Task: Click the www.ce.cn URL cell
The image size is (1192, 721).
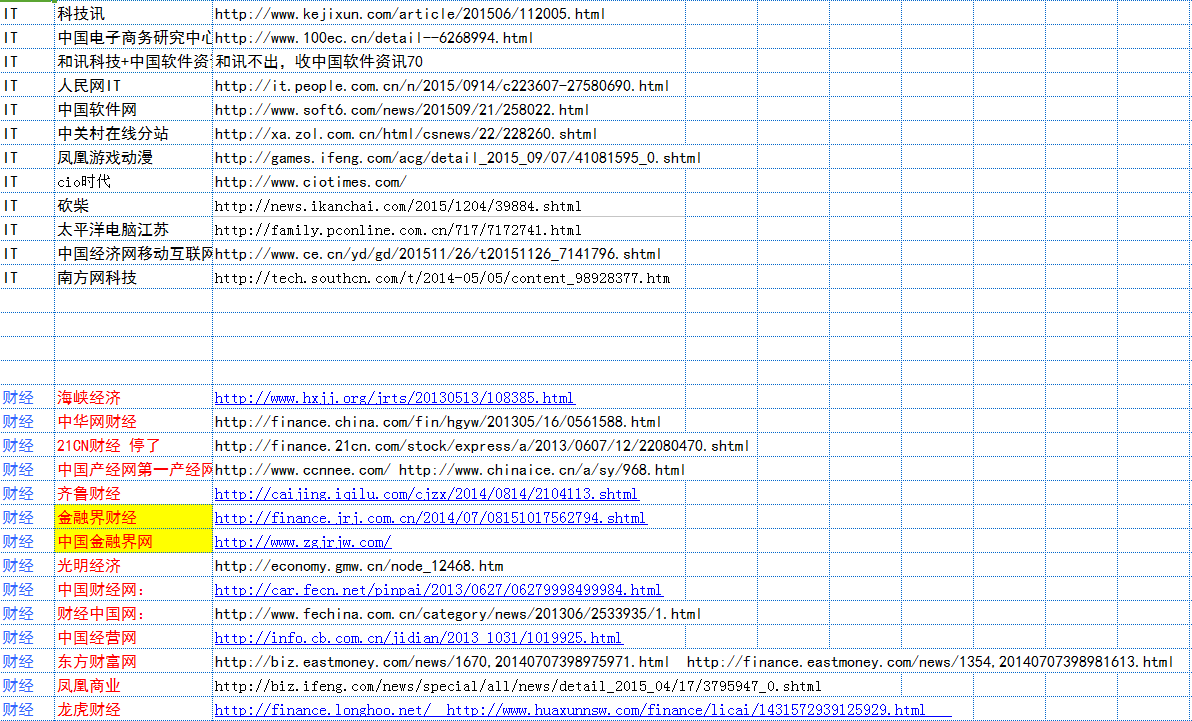Action: click(x=449, y=253)
